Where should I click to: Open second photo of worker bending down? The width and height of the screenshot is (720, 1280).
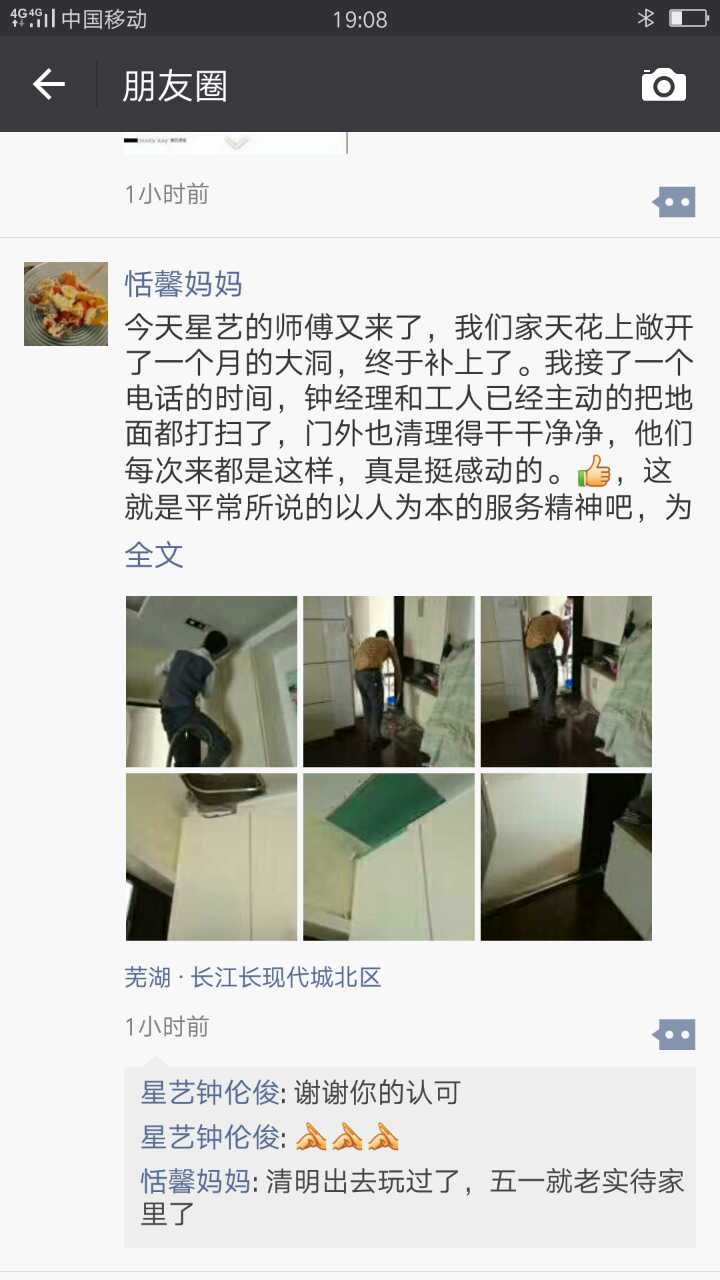[566, 681]
